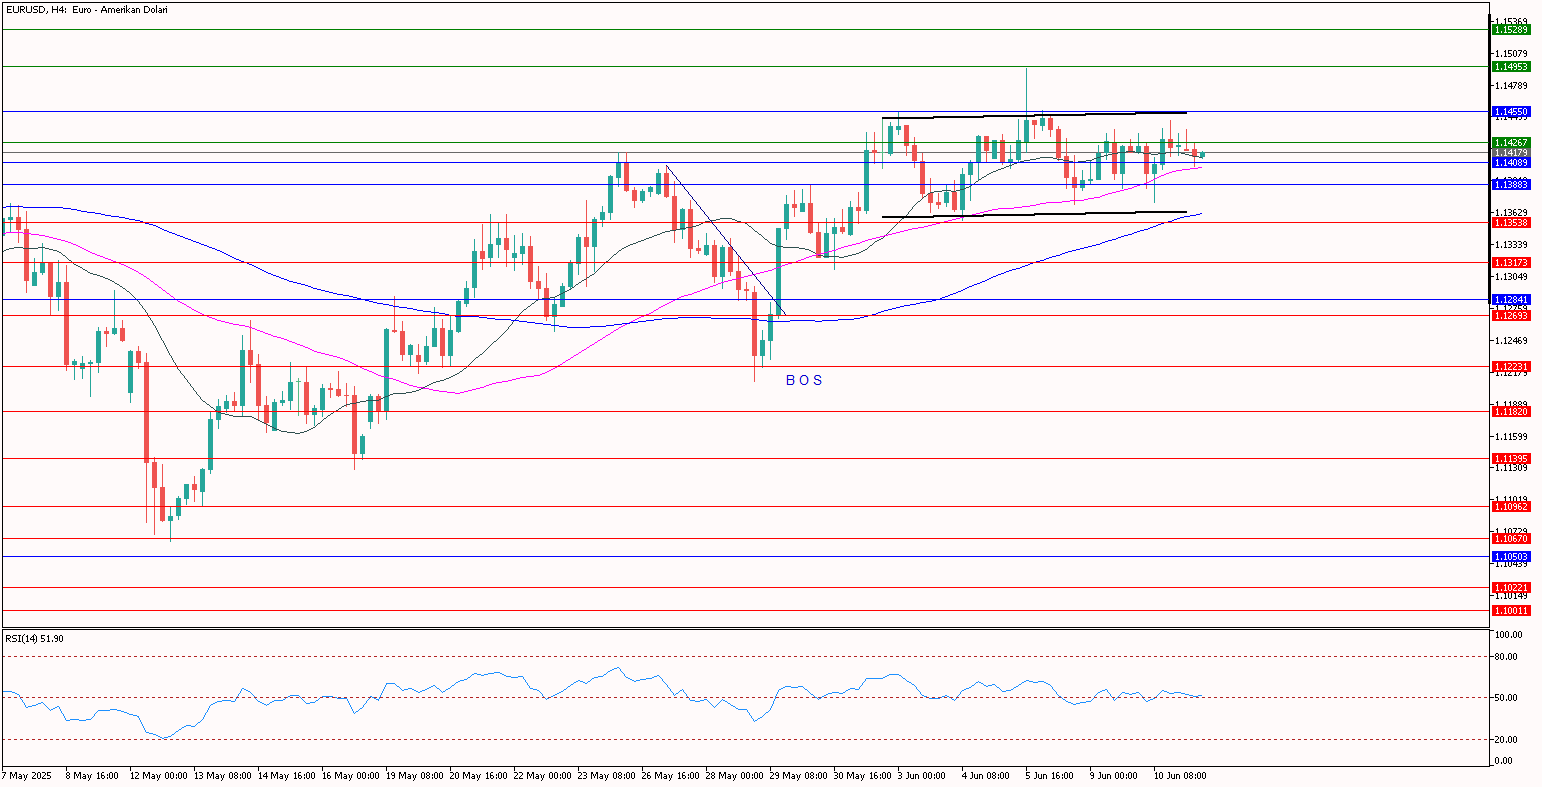The height and width of the screenshot is (787, 1542).
Task: Click the 1.12469 price axis value
Action: click(x=1512, y=340)
